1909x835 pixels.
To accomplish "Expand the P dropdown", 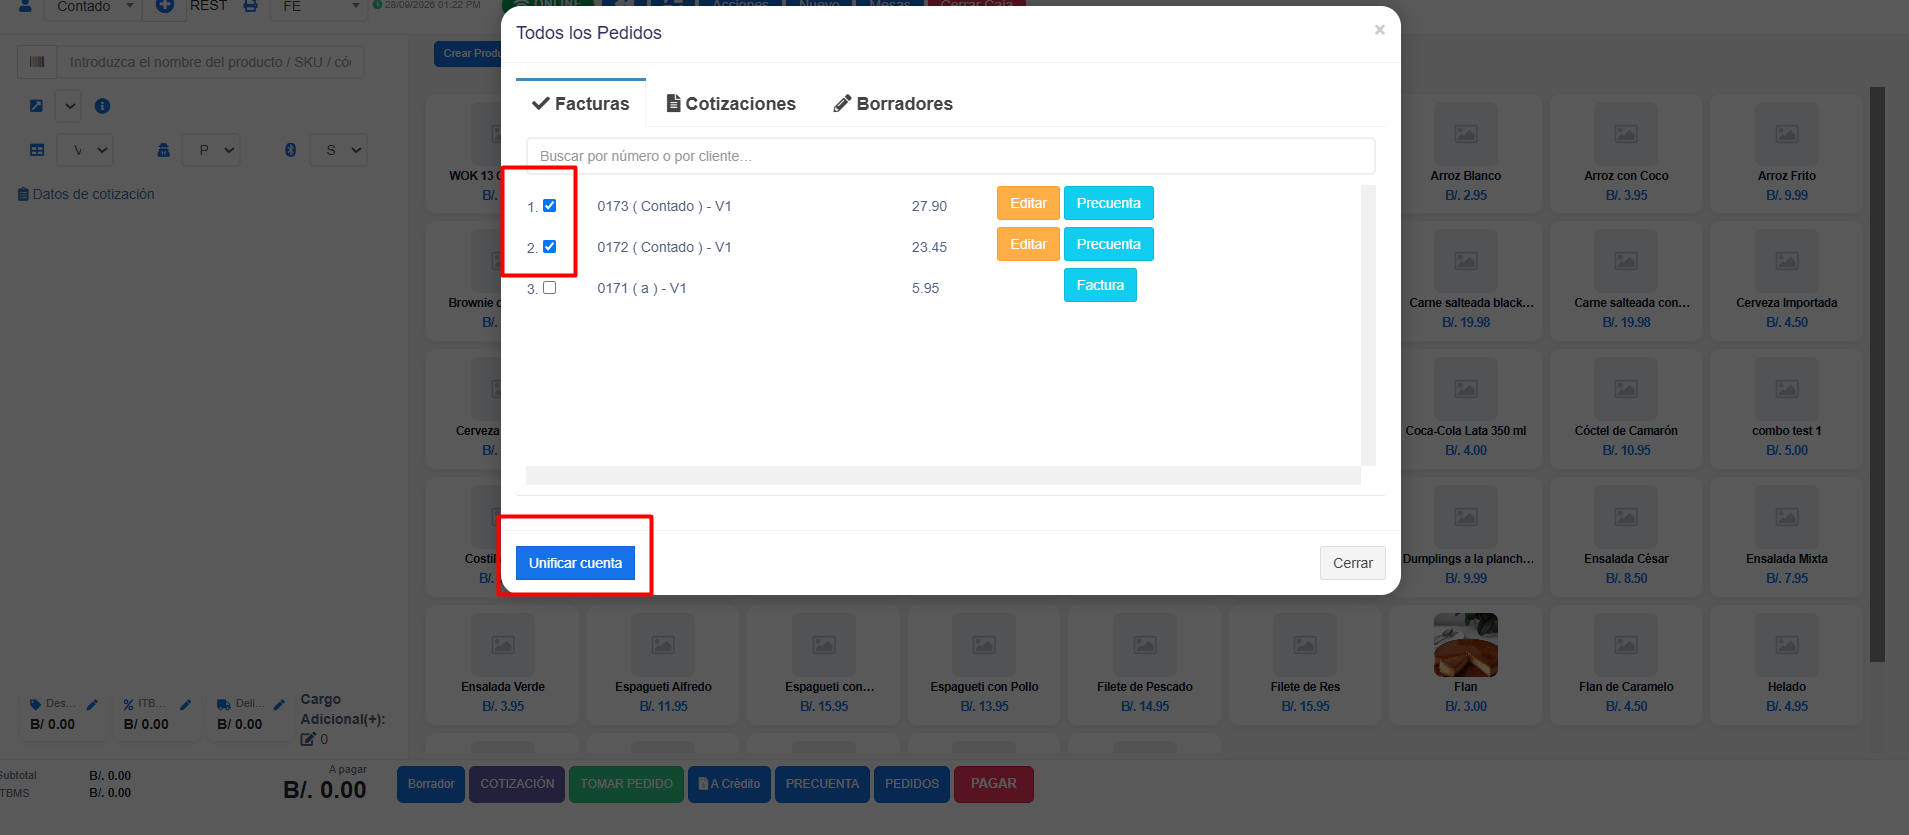I will pos(211,150).
